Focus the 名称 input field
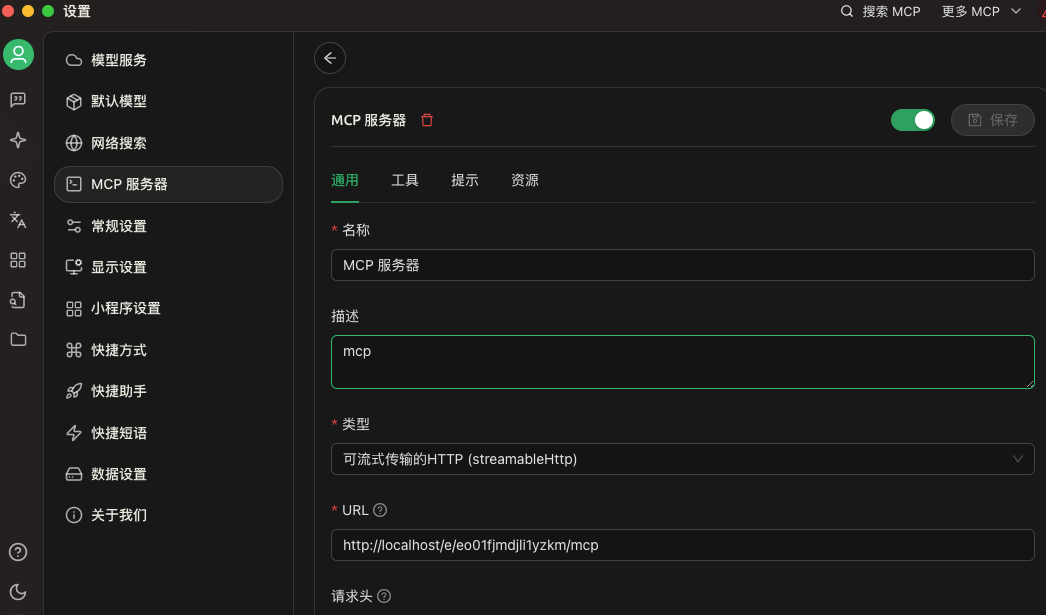Screen dimensions: 1046x615 point(682,265)
